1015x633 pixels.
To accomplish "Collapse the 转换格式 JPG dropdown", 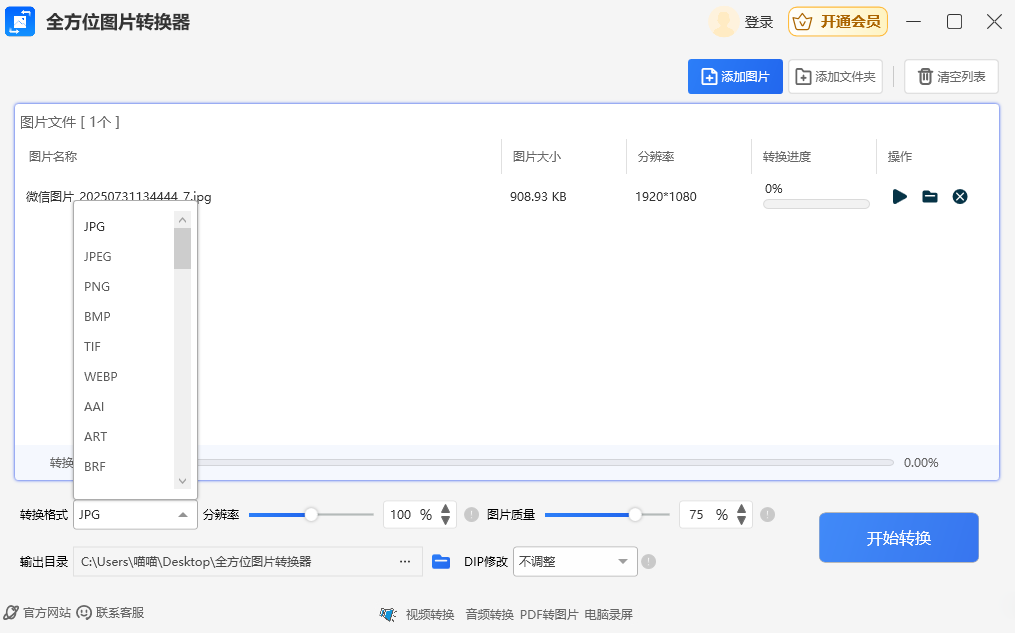I will [182, 515].
